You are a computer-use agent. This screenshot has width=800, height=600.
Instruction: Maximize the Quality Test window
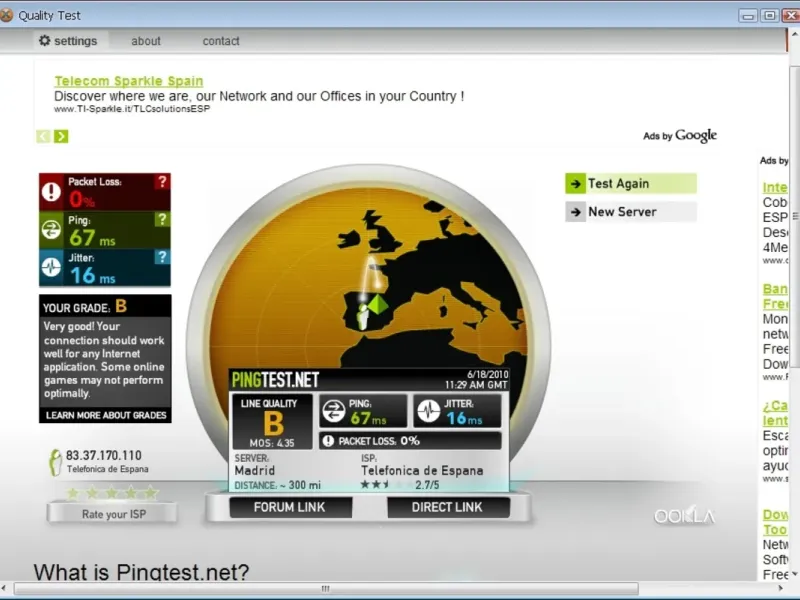coord(770,15)
